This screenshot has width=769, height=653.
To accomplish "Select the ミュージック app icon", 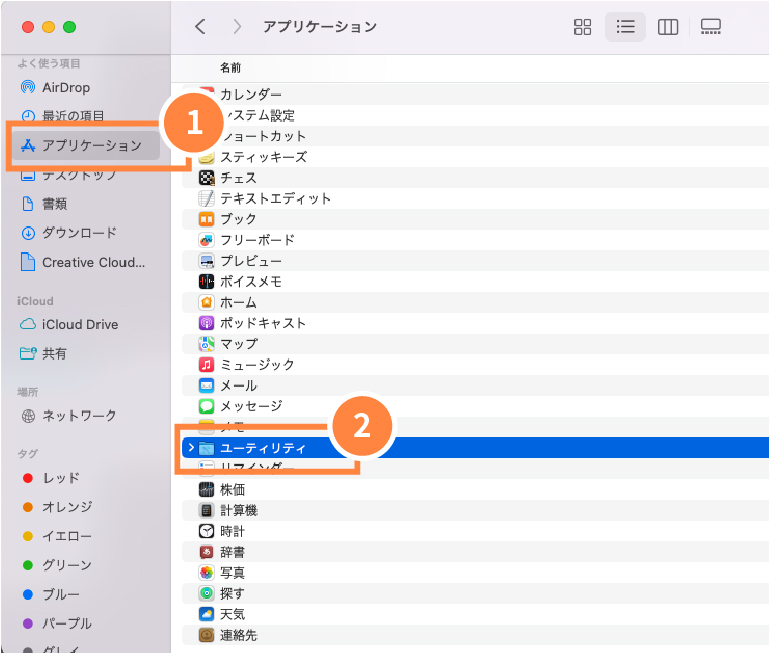I will (206, 365).
